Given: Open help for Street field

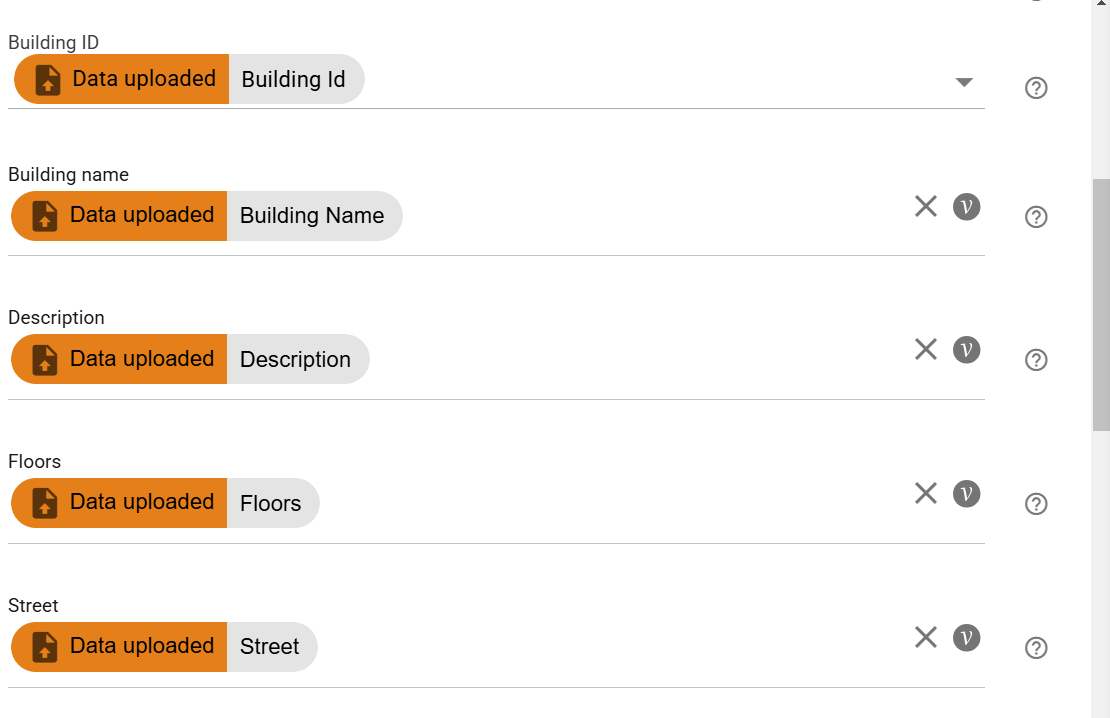Looking at the screenshot, I should [x=1036, y=648].
